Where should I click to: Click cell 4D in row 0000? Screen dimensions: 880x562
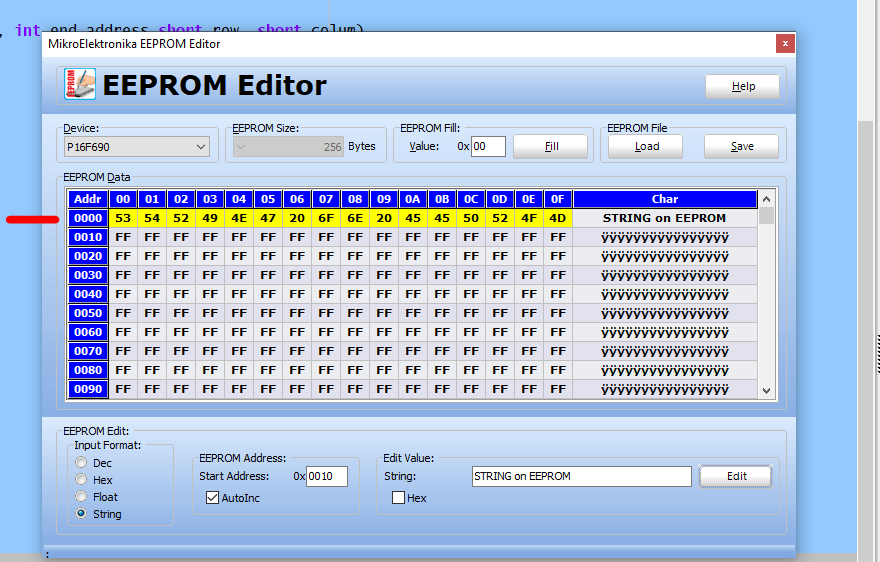[558, 218]
